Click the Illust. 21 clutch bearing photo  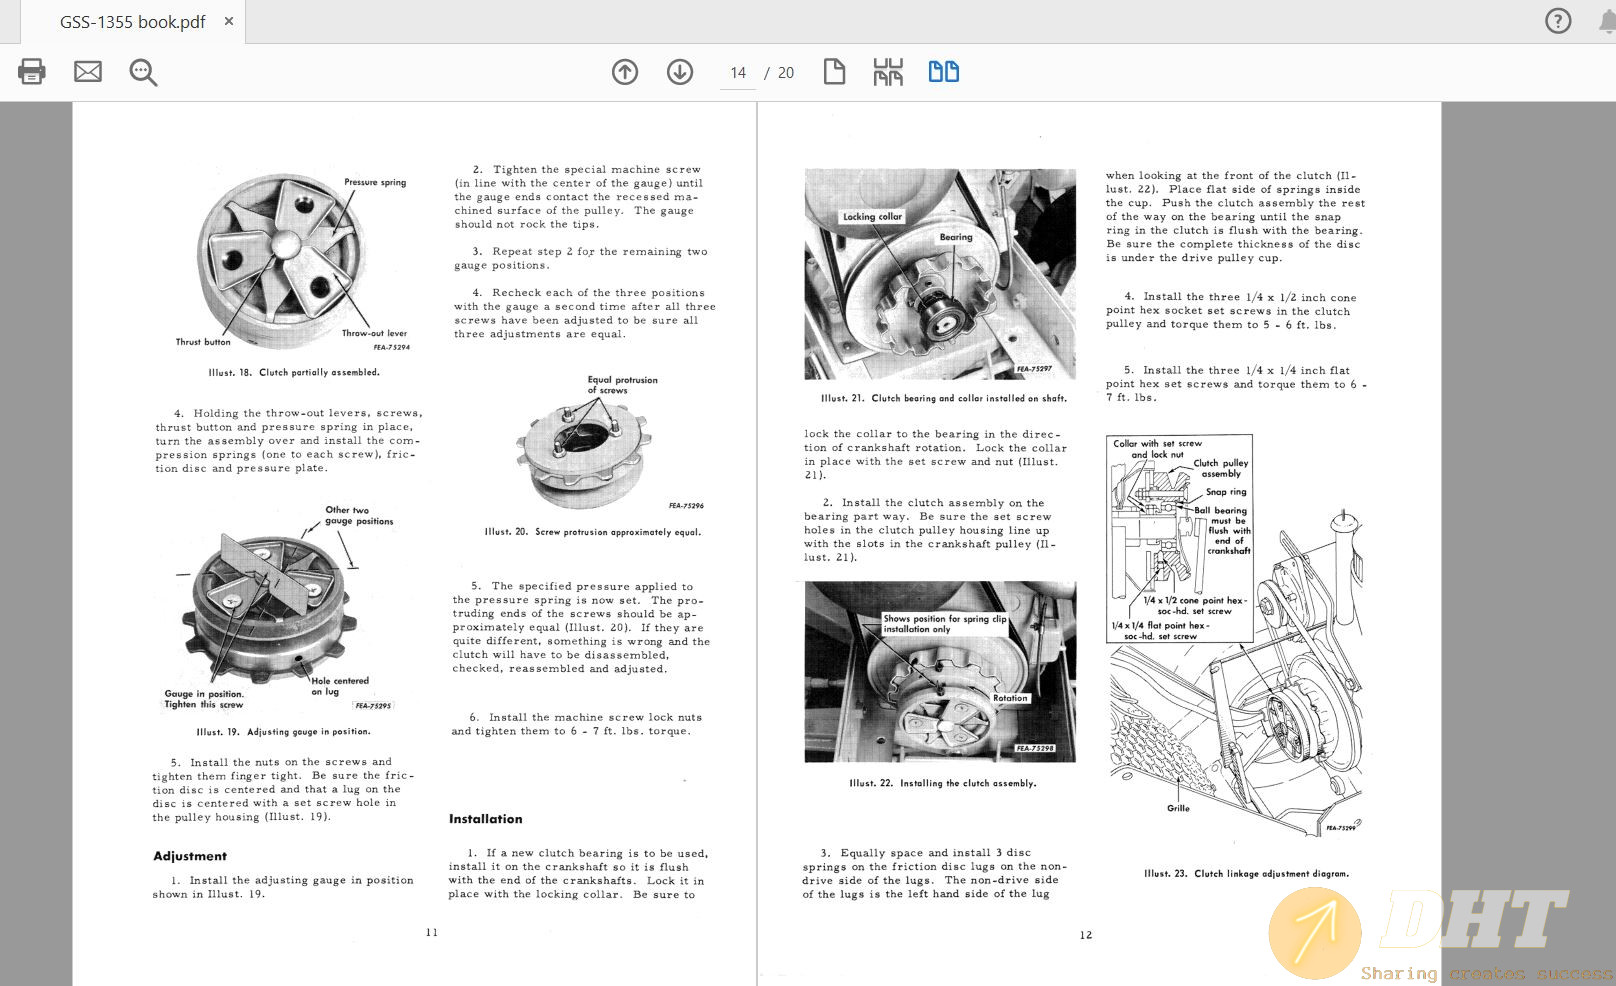[x=940, y=274]
